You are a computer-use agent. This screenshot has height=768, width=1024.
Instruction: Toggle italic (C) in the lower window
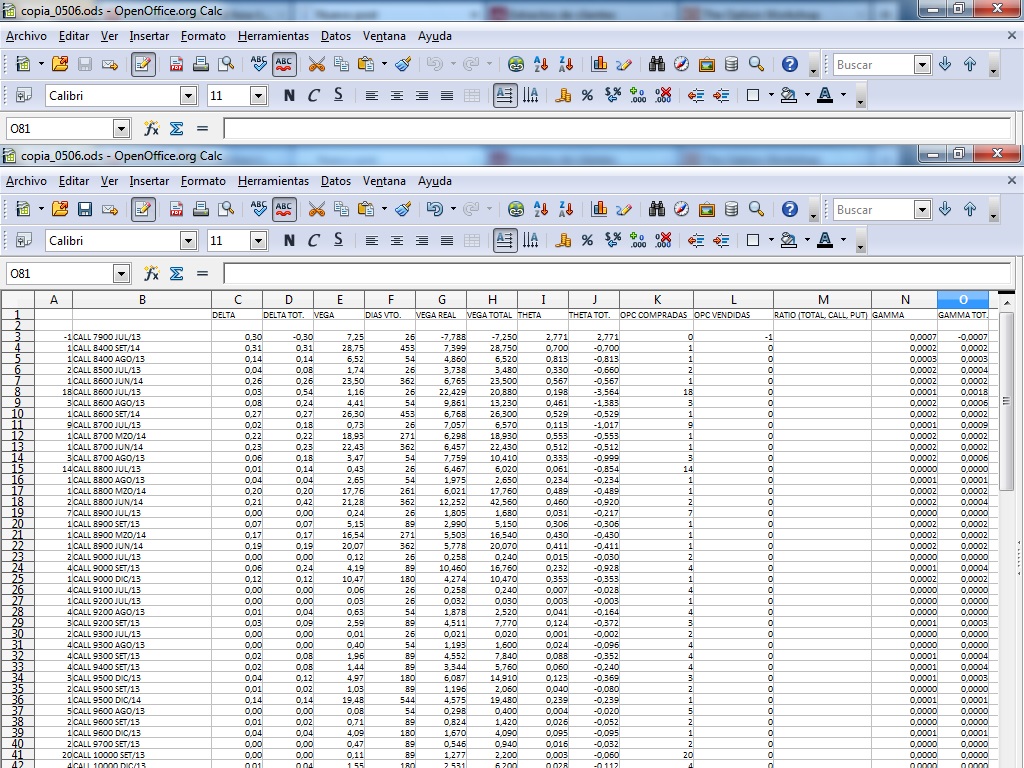pyautogui.click(x=313, y=241)
